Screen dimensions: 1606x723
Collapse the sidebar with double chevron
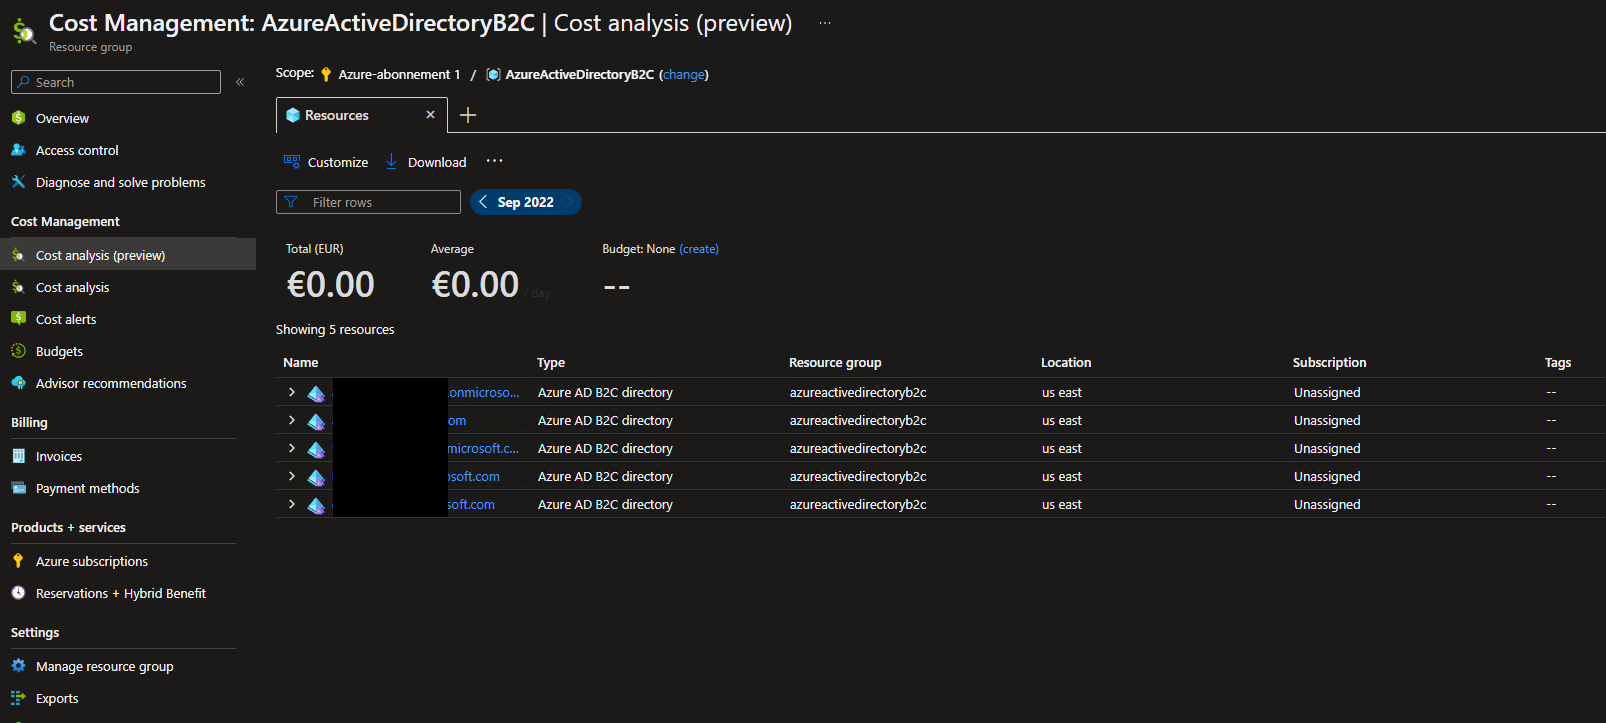coord(240,82)
